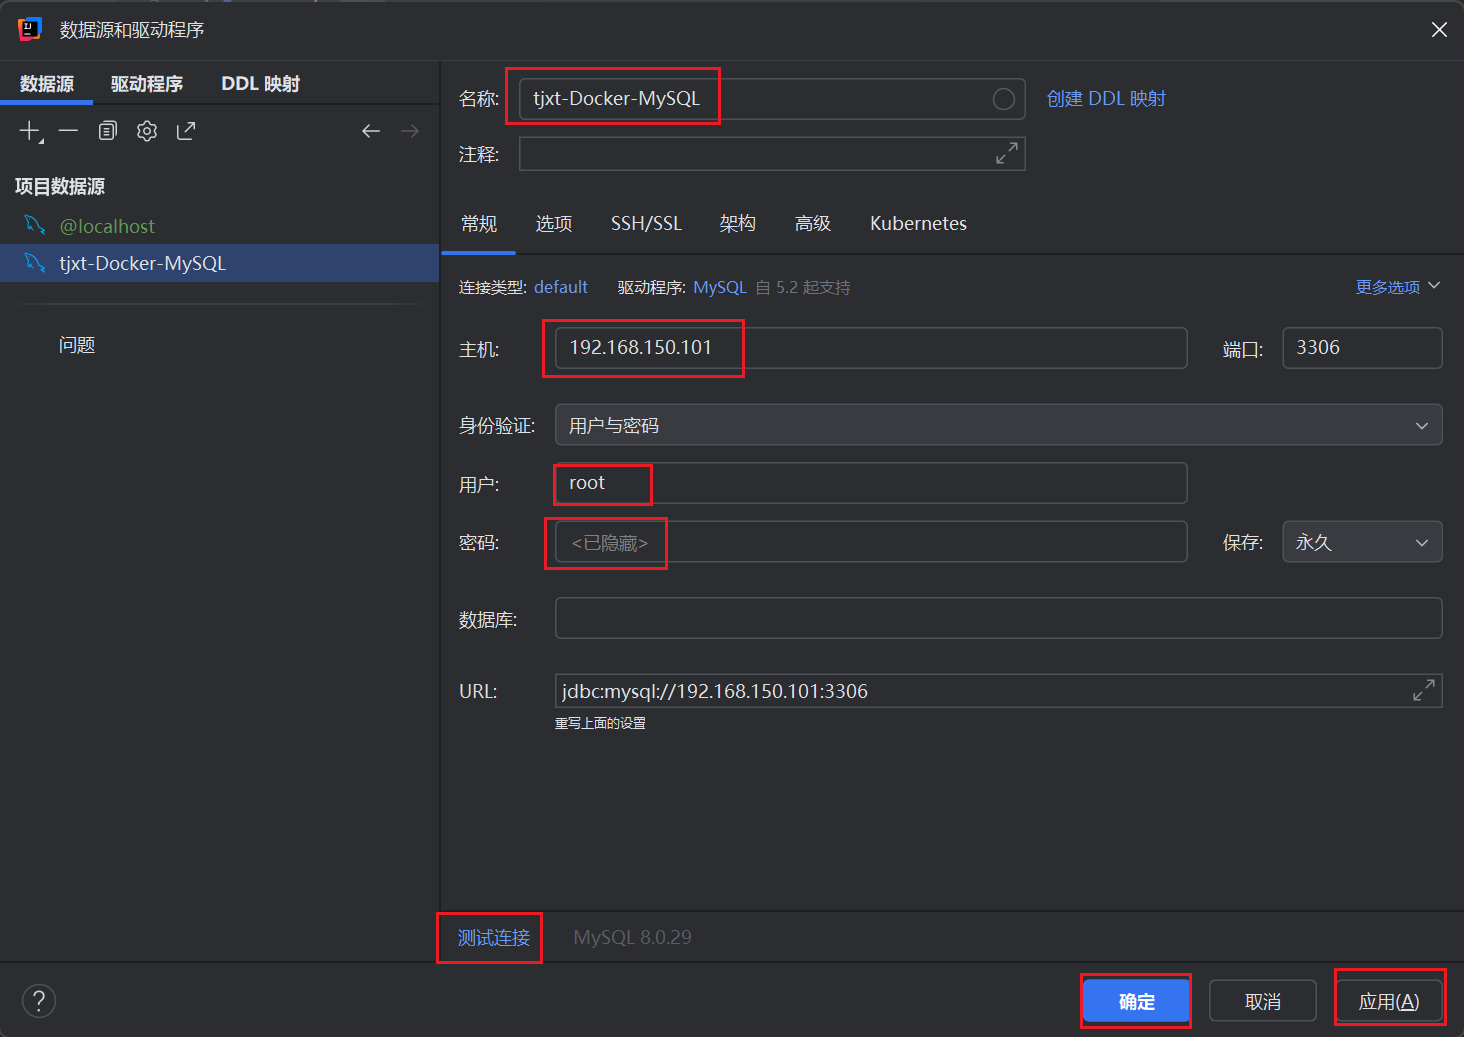Image resolution: width=1464 pixels, height=1037 pixels.
Task: Remove selected data source with minus icon
Action: click(x=68, y=131)
